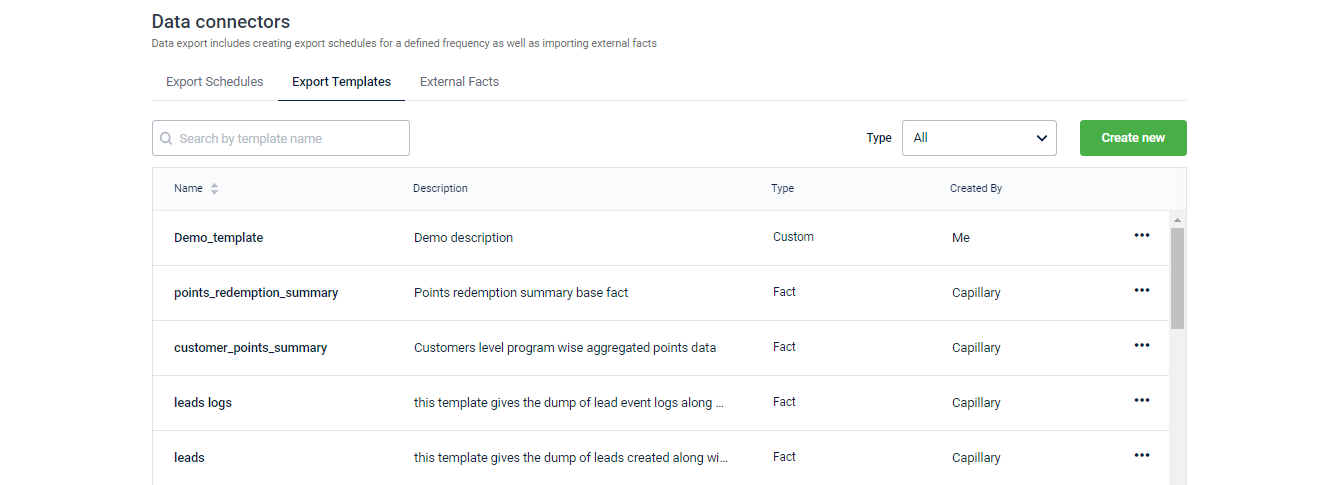Open the three-dot menu for points_redemption_summary
The height and width of the screenshot is (485, 1343).
[x=1141, y=291]
